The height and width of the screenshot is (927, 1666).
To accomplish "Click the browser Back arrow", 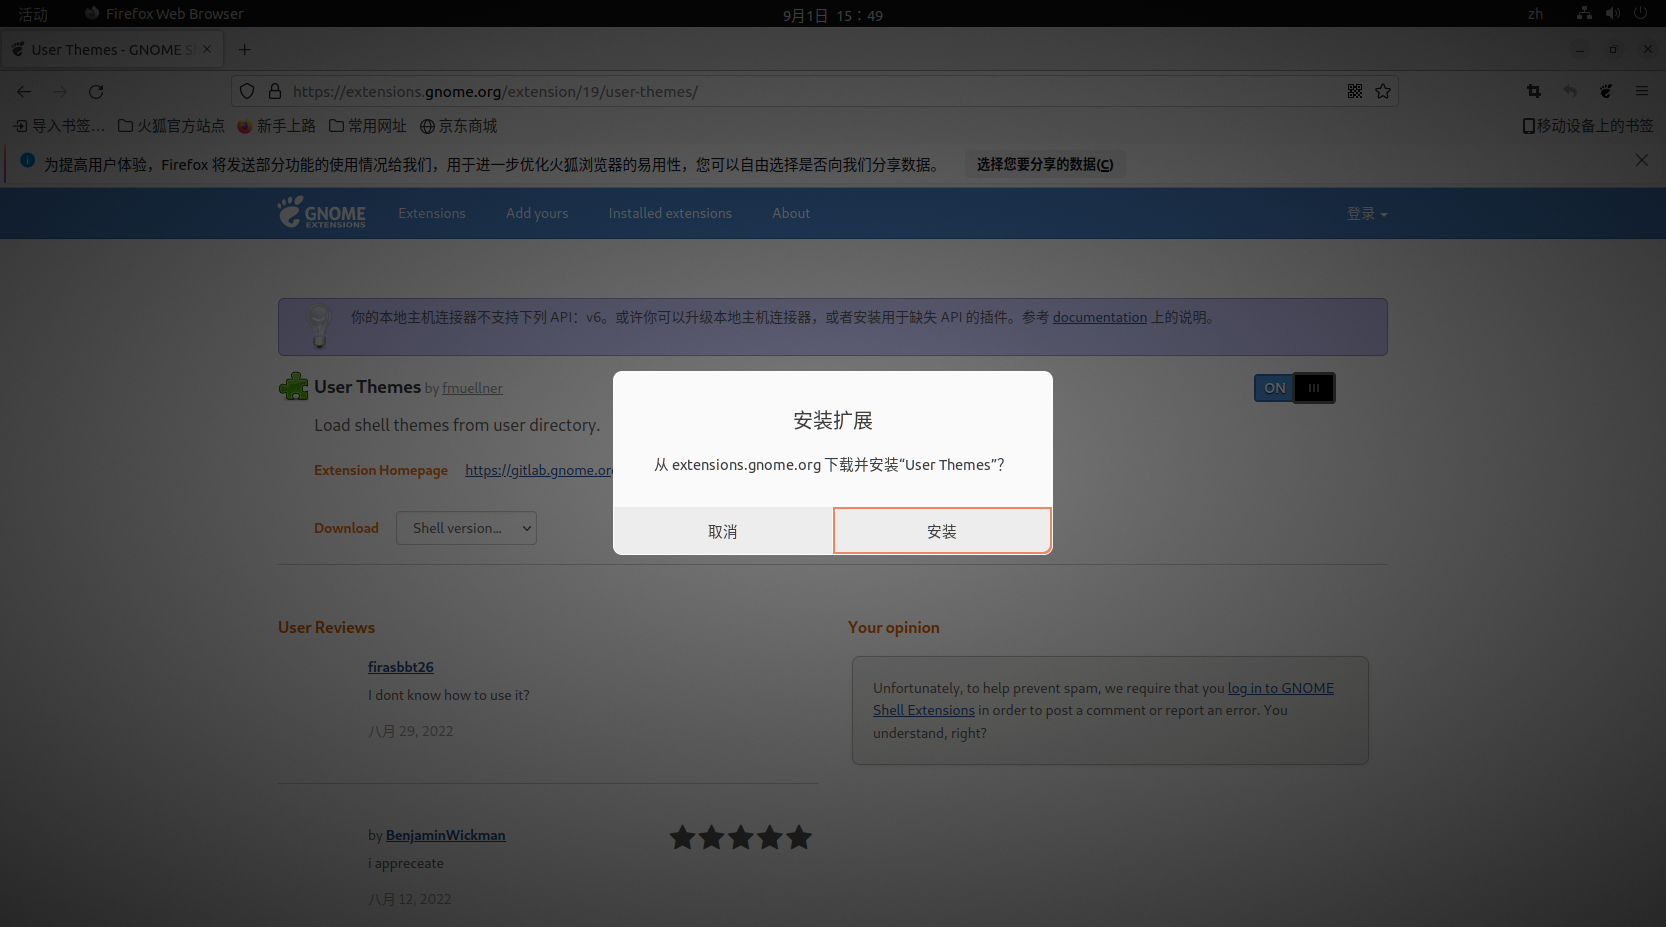I will (x=24, y=91).
